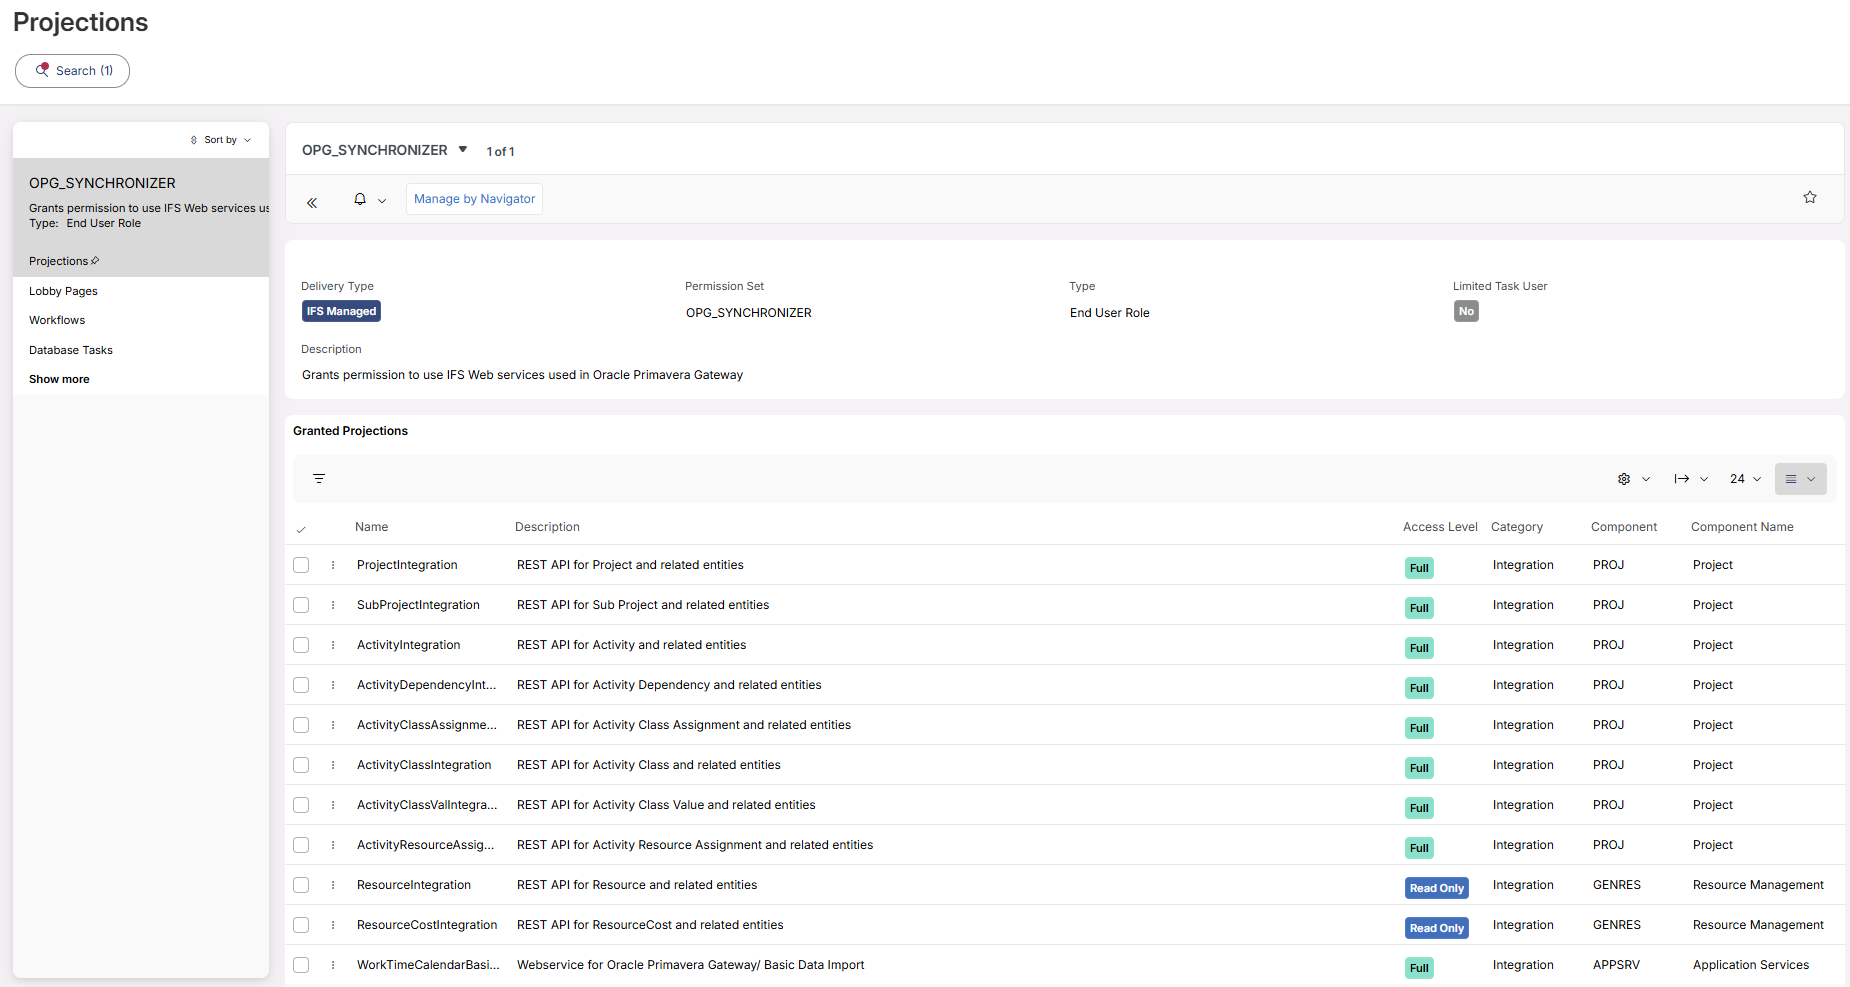Open row menu for ActivityClassValIntegra...
The width and height of the screenshot is (1850, 987).
coord(333,805)
